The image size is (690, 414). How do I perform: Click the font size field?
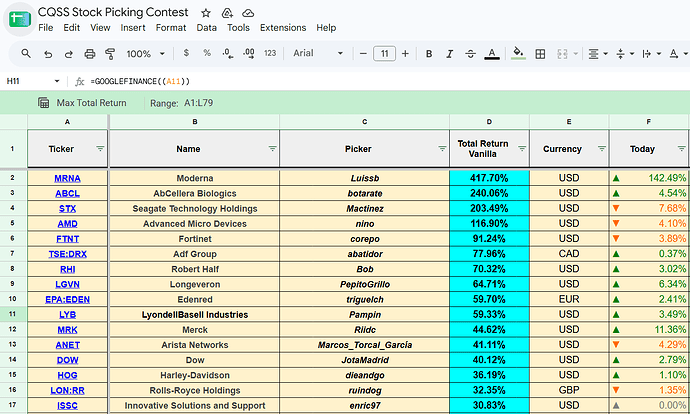[x=384, y=54]
